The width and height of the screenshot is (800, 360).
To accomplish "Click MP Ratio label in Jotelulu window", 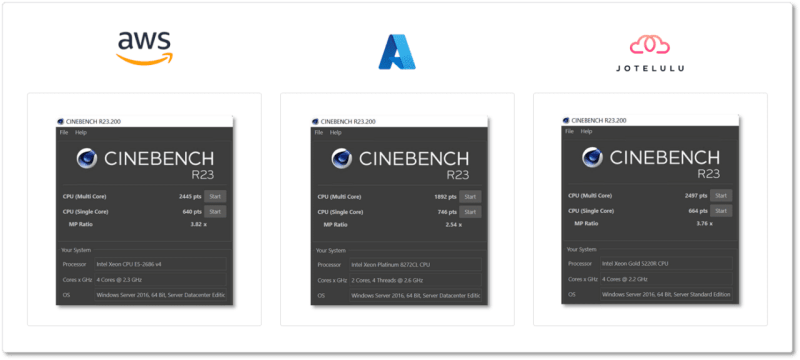I will (586, 223).
